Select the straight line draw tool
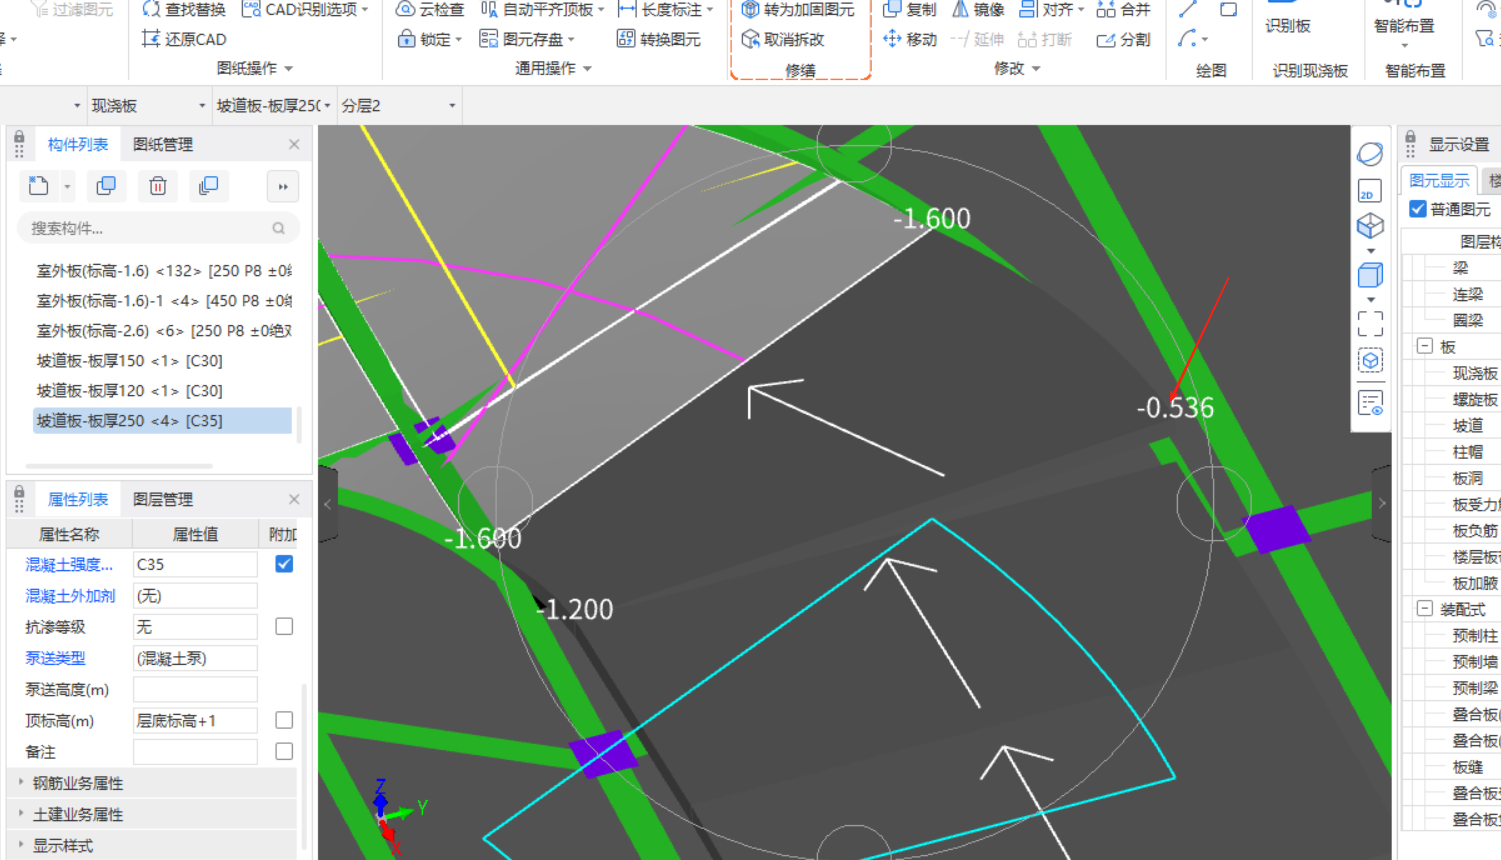1501x860 pixels. 1187,9
